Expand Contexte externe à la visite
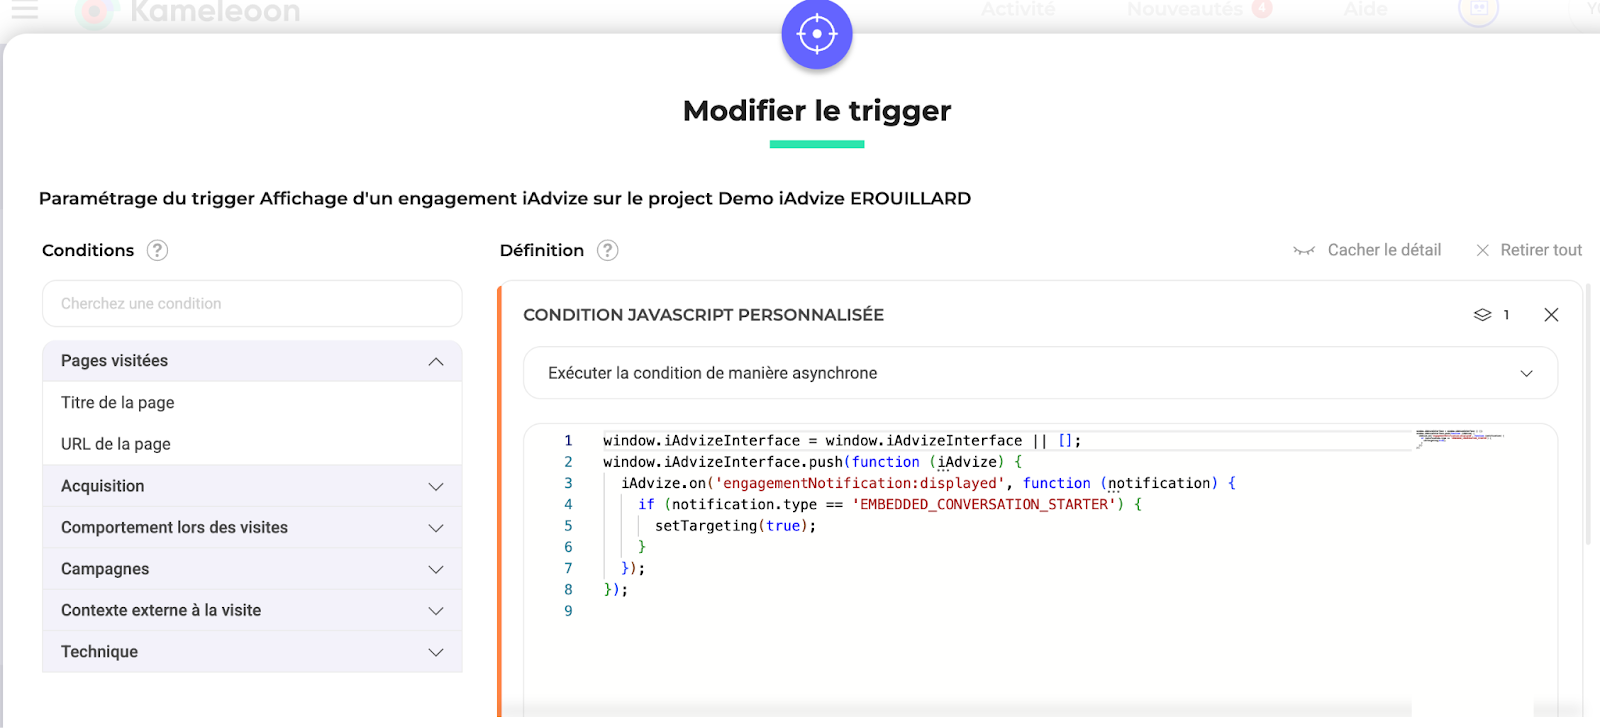 [252, 610]
